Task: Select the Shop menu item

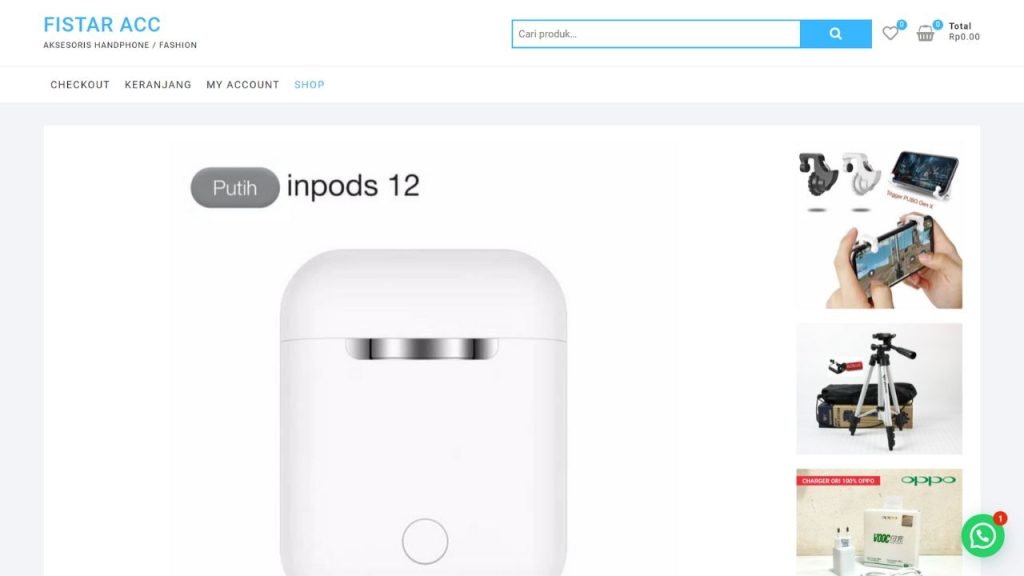Action: point(309,84)
